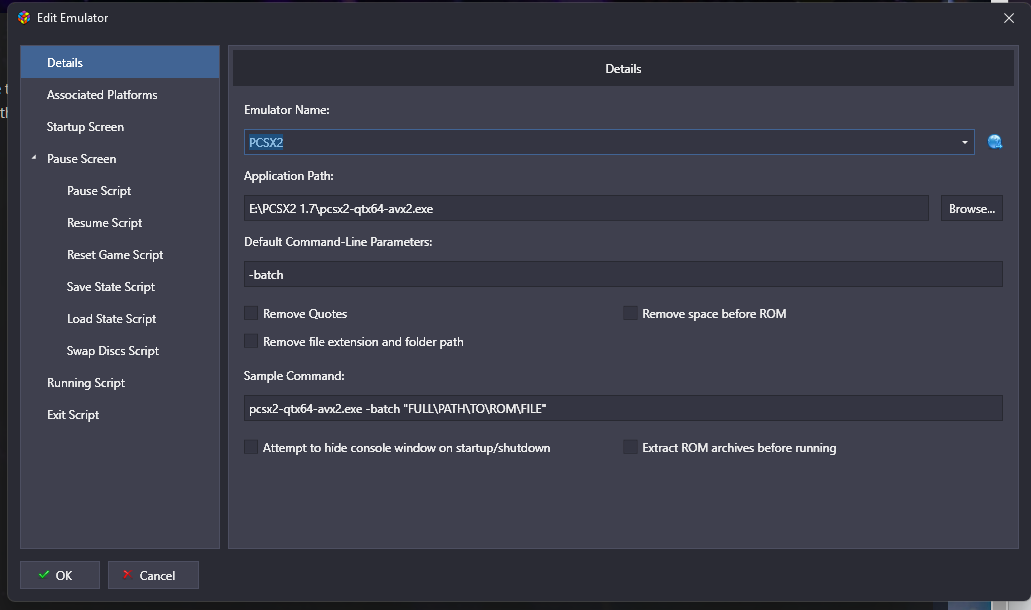Click the Sample Command text box
Screen dimensions: 1031x610
pyautogui.click(x=623, y=408)
